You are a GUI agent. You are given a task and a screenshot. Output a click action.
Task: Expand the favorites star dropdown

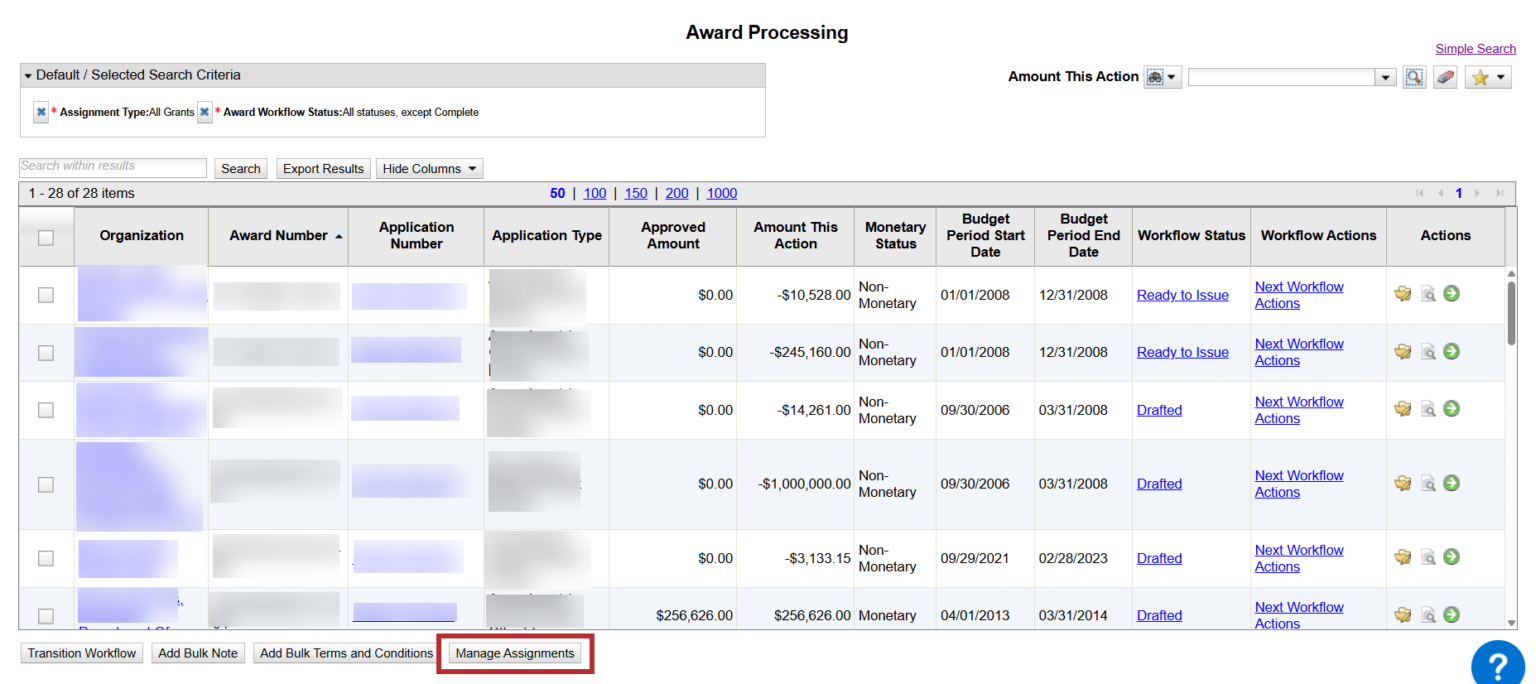pos(1487,77)
